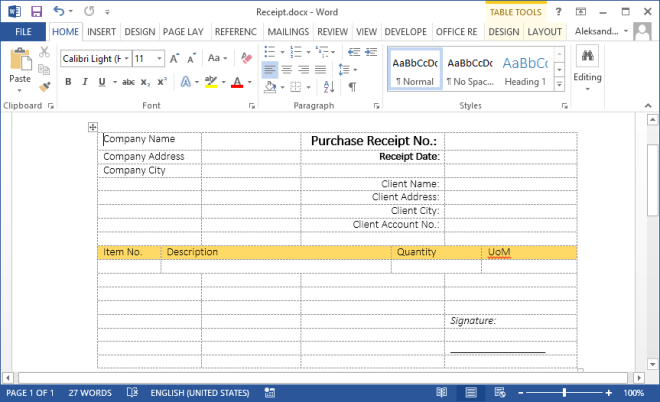Screen dimensions: 660x402
Task: Open the Editing find group
Action: [587, 69]
